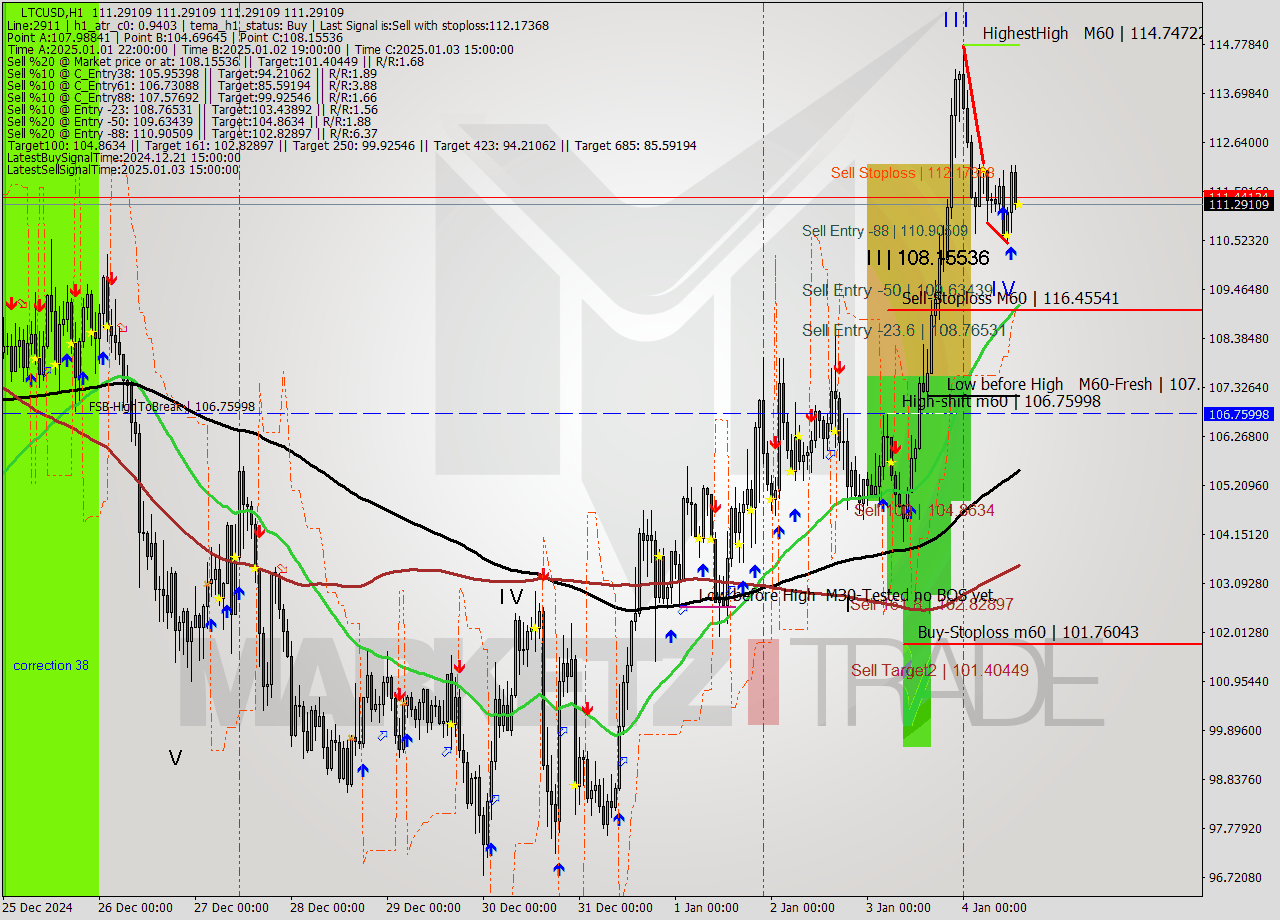
Task: Click the '30 Dec 00:00' time label
Action: 520,908
